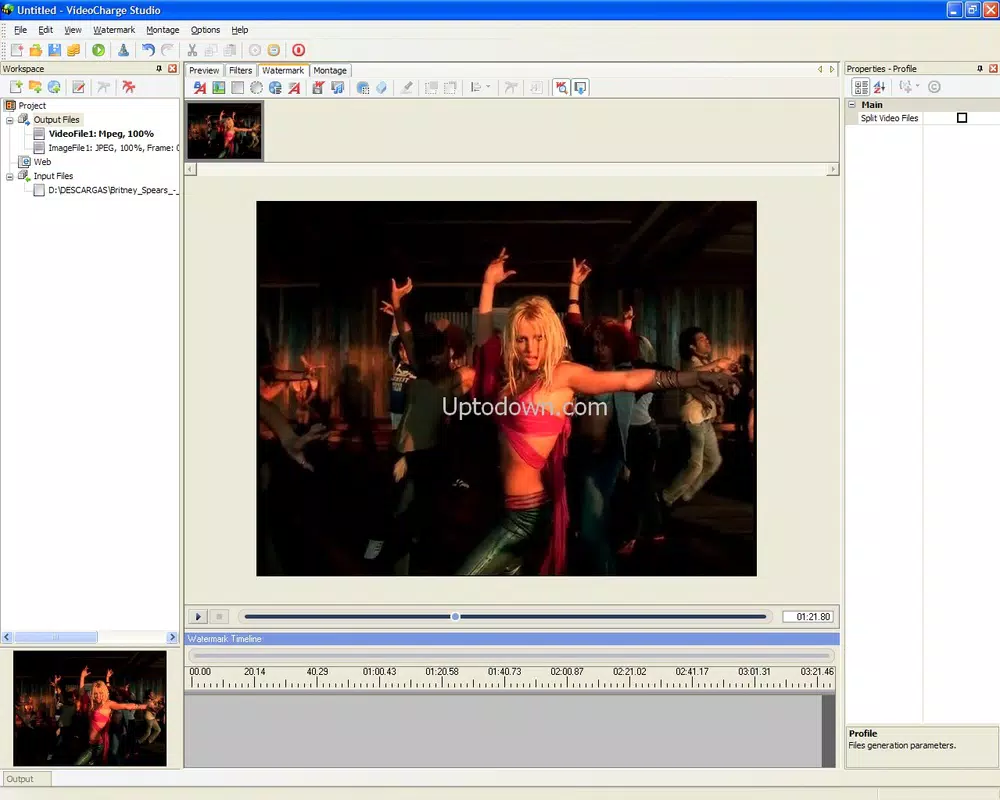Click the blue Undo arrow icon

[x=148, y=50]
